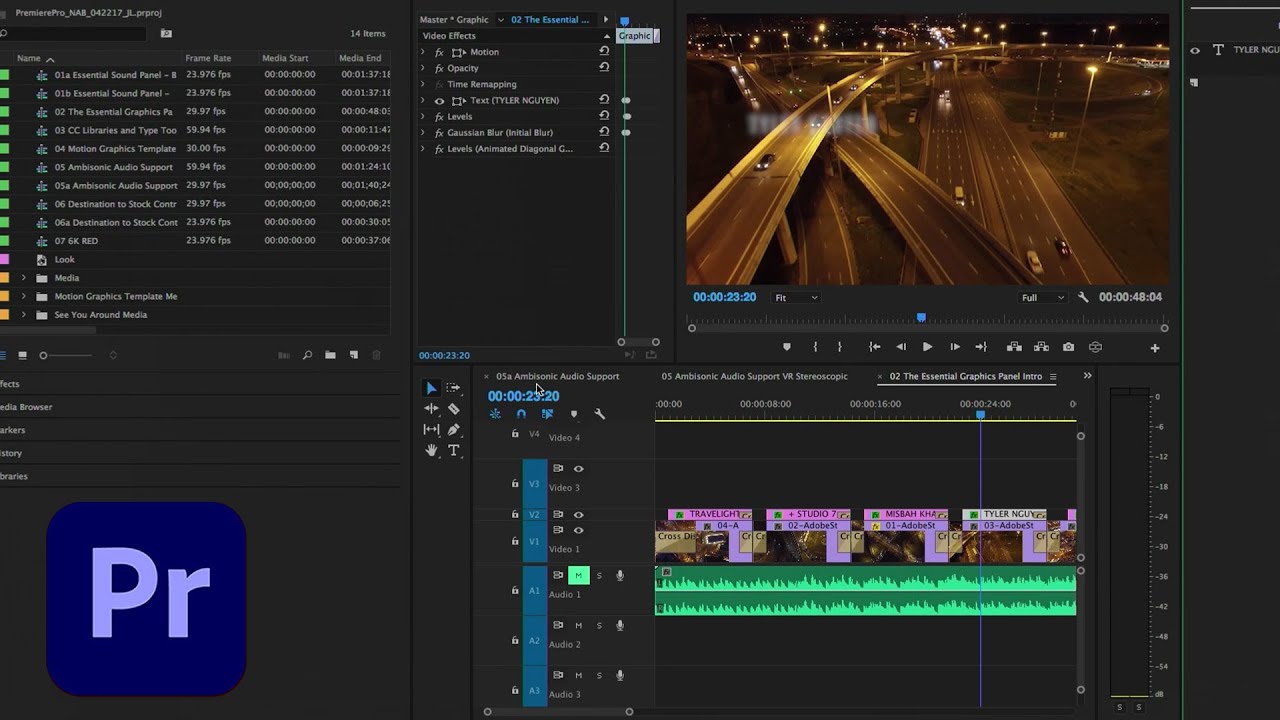The height and width of the screenshot is (720, 1280).
Task: Open the Fit zoom level dropdown
Action: [796, 297]
